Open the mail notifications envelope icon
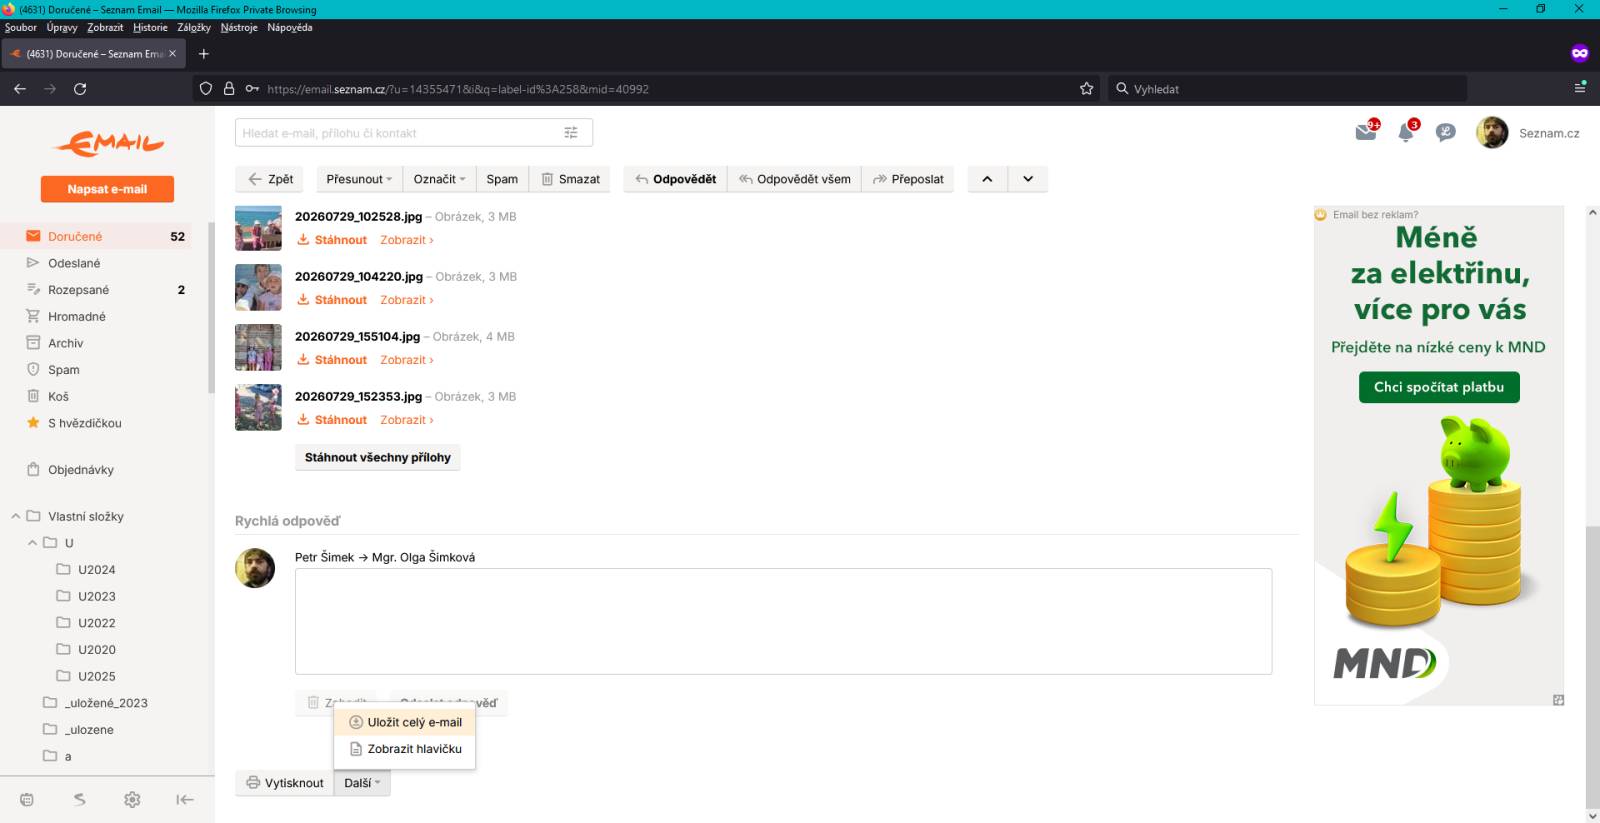Image resolution: width=1600 pixels, height=823 pixels. [x=1366, y=131]
